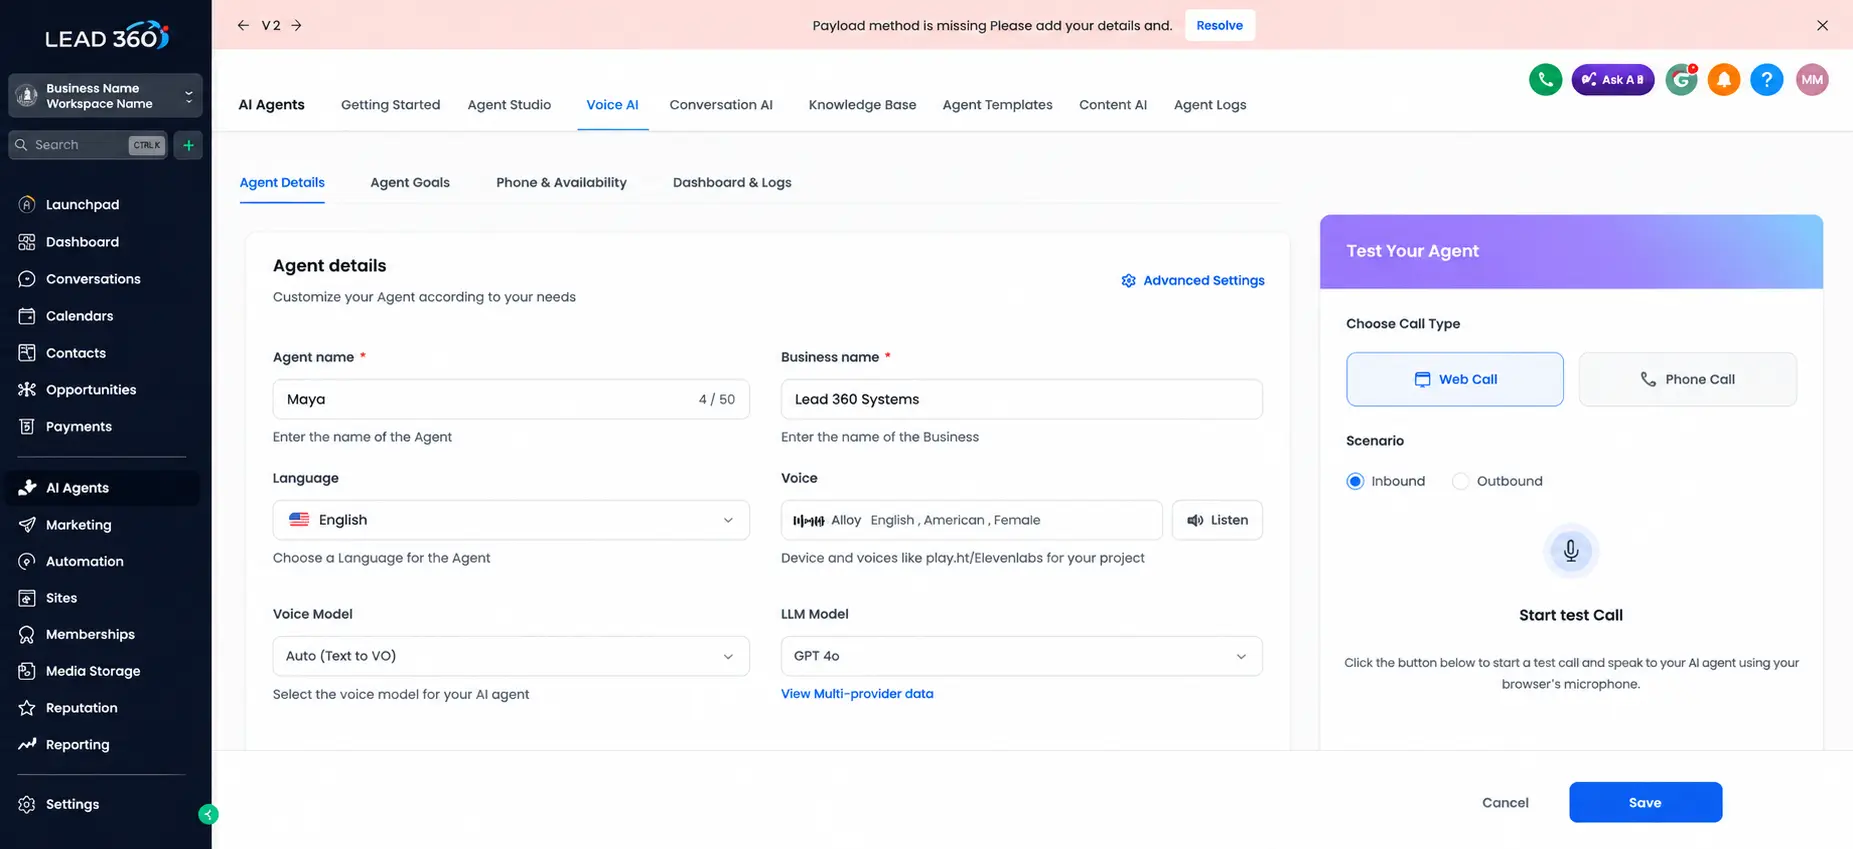Open the Voice selector showing Alloy

point(971,520)
